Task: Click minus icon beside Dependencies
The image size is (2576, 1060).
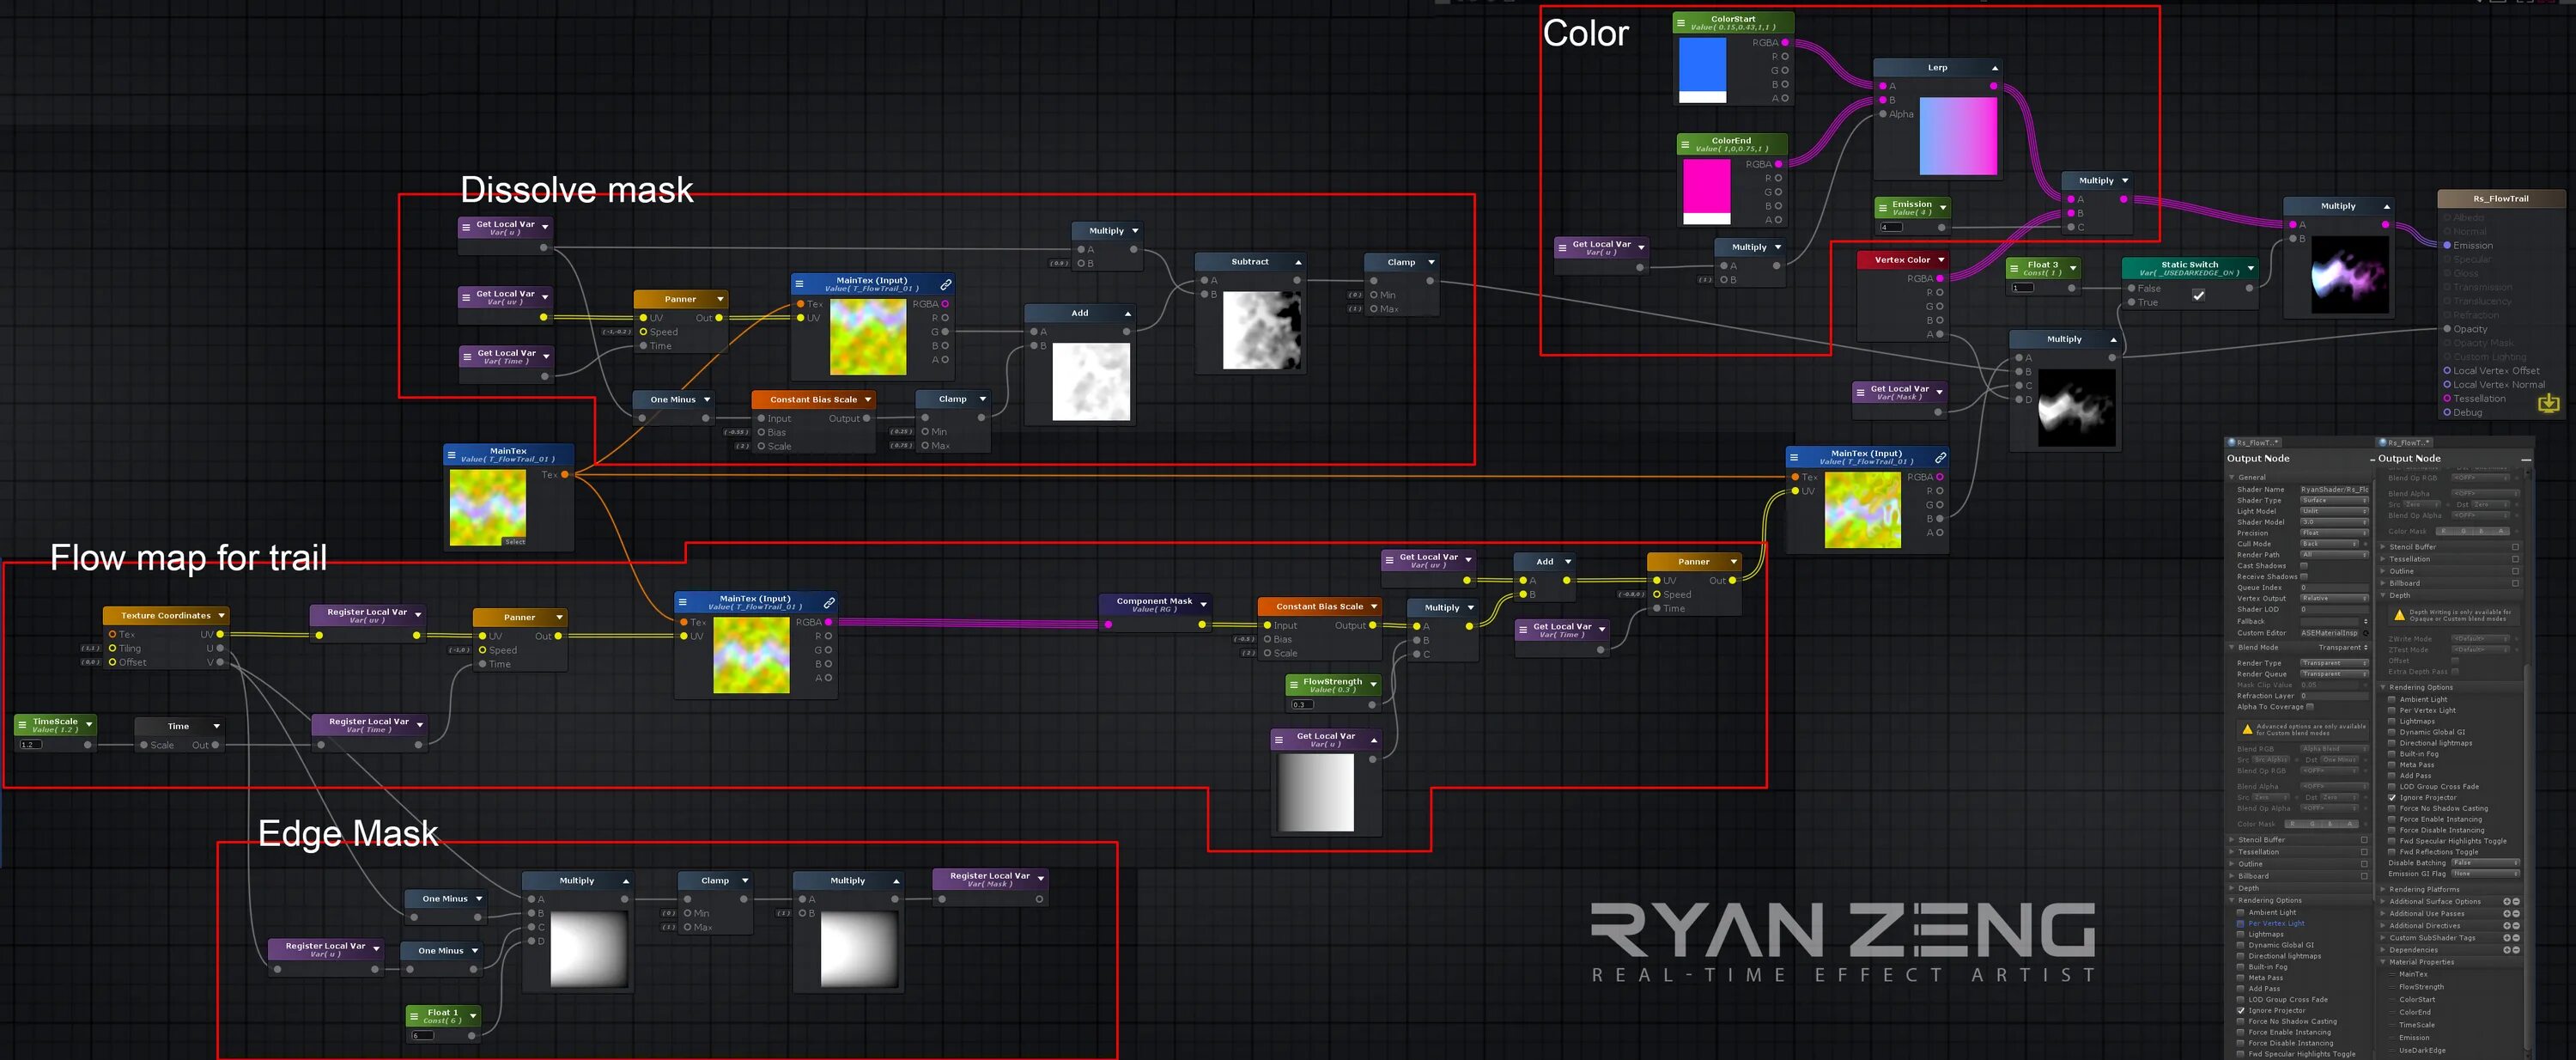Action: coord(2515,950)
